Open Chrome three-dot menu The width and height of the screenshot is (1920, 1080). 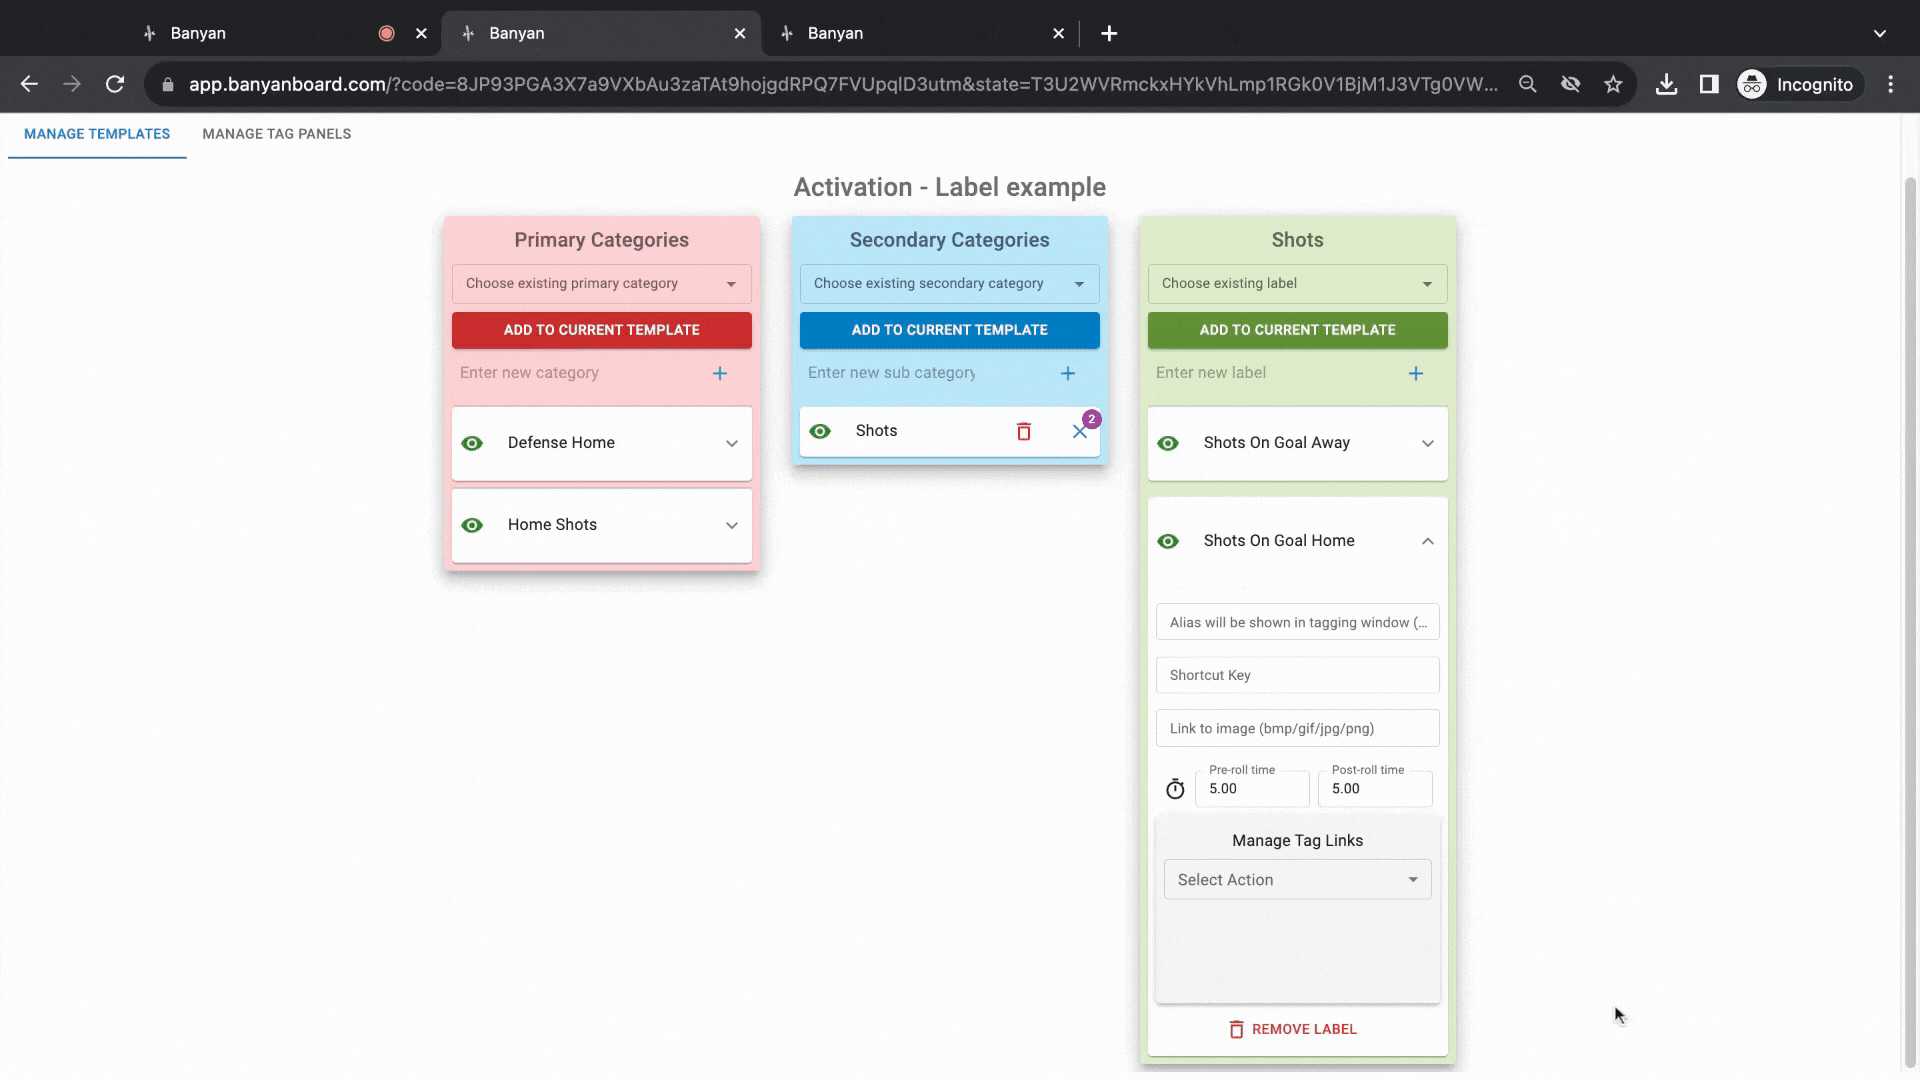pos(1890,85)
